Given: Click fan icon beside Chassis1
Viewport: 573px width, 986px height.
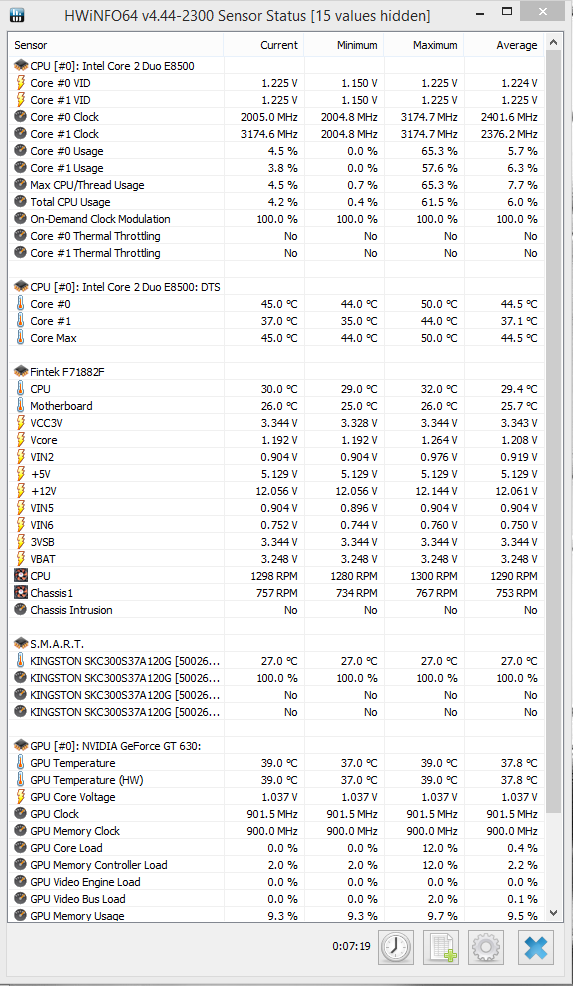Looking at the screenshot, I should coord(21,592).
